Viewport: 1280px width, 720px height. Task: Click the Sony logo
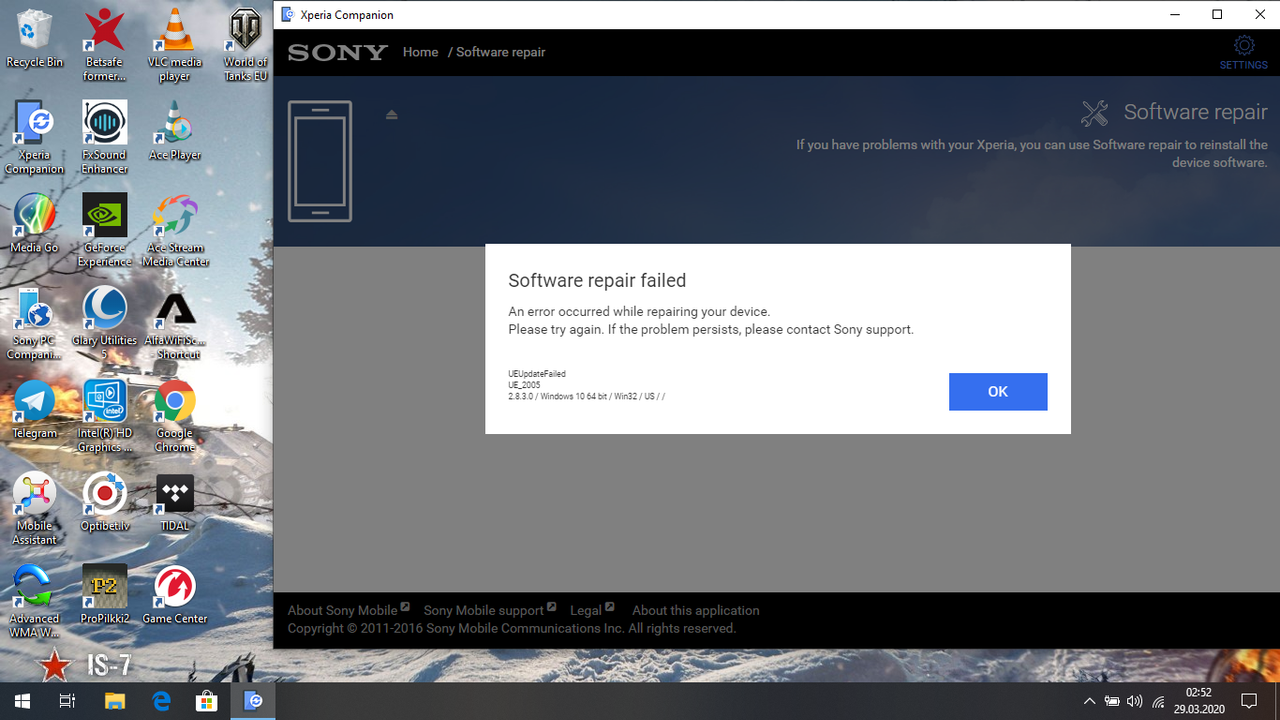coord(337,53)
